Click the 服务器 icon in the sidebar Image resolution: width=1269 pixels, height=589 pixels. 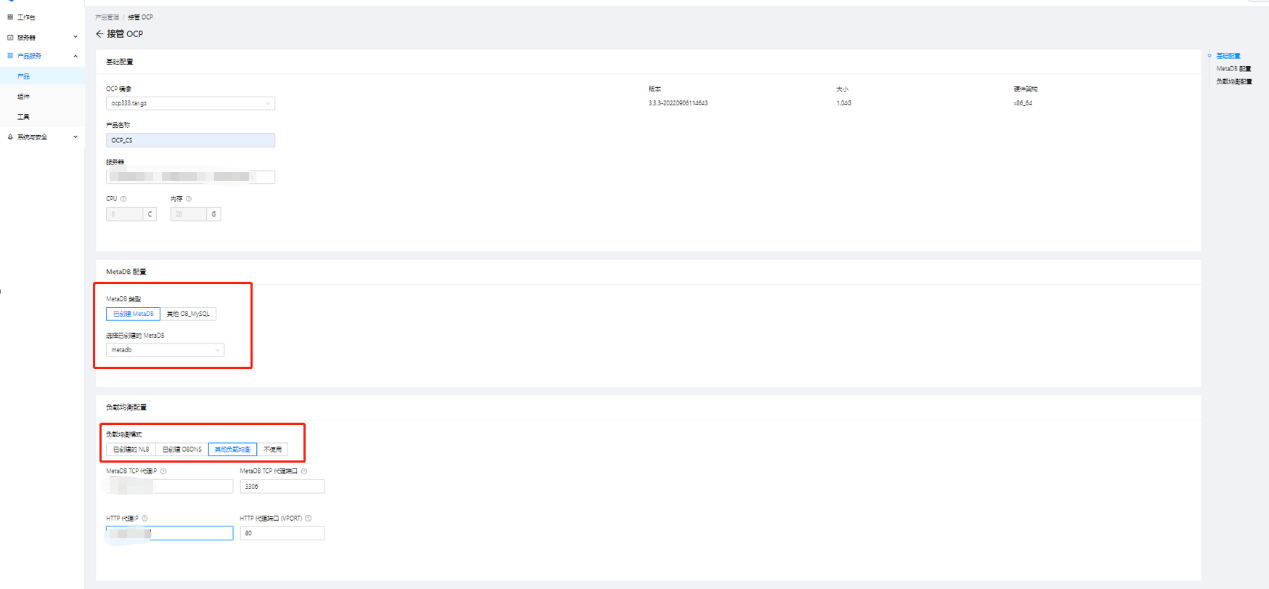click(10, 37)
